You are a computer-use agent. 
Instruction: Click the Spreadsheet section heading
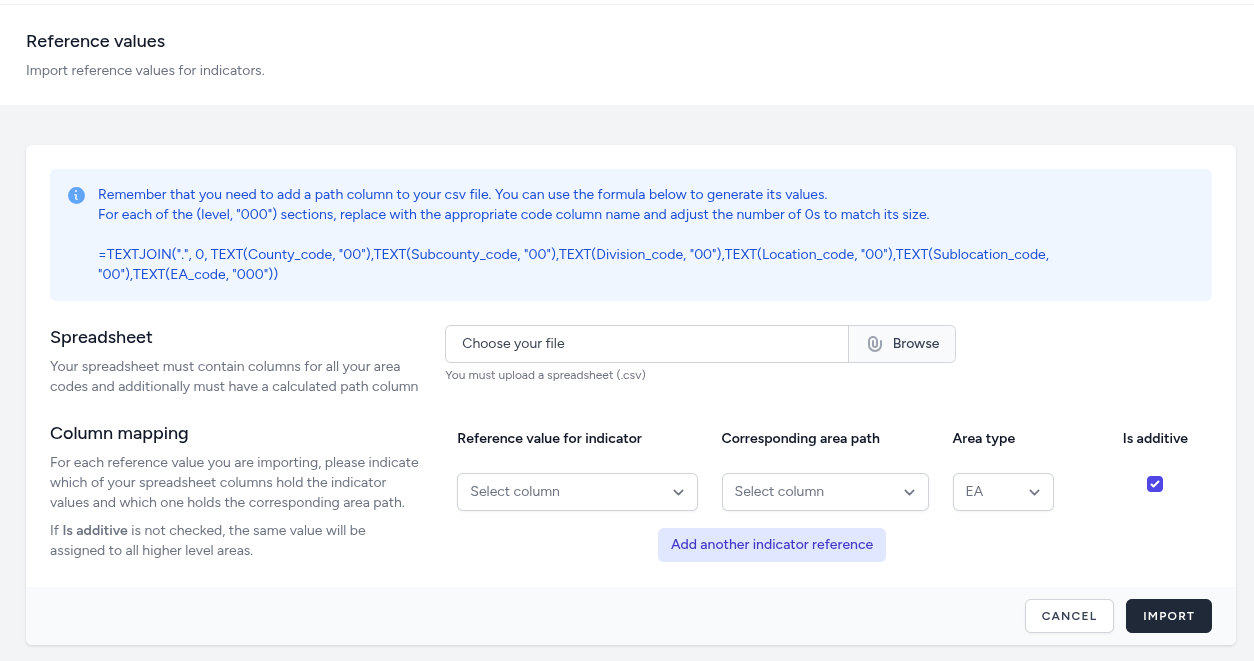(x=101, y=338)
